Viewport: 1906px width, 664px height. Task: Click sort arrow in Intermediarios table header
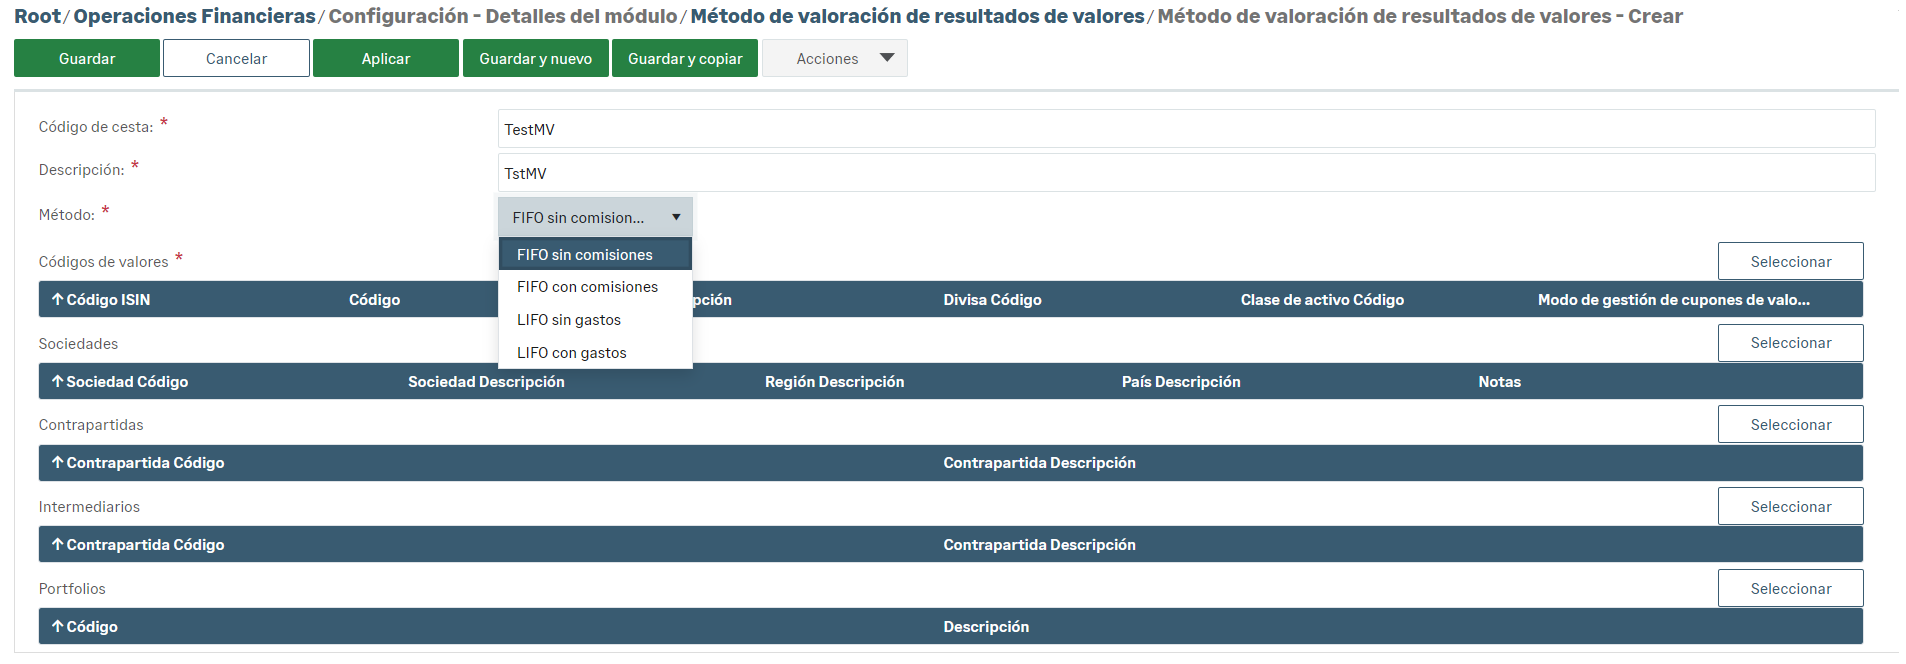click(x=58, y=545)
